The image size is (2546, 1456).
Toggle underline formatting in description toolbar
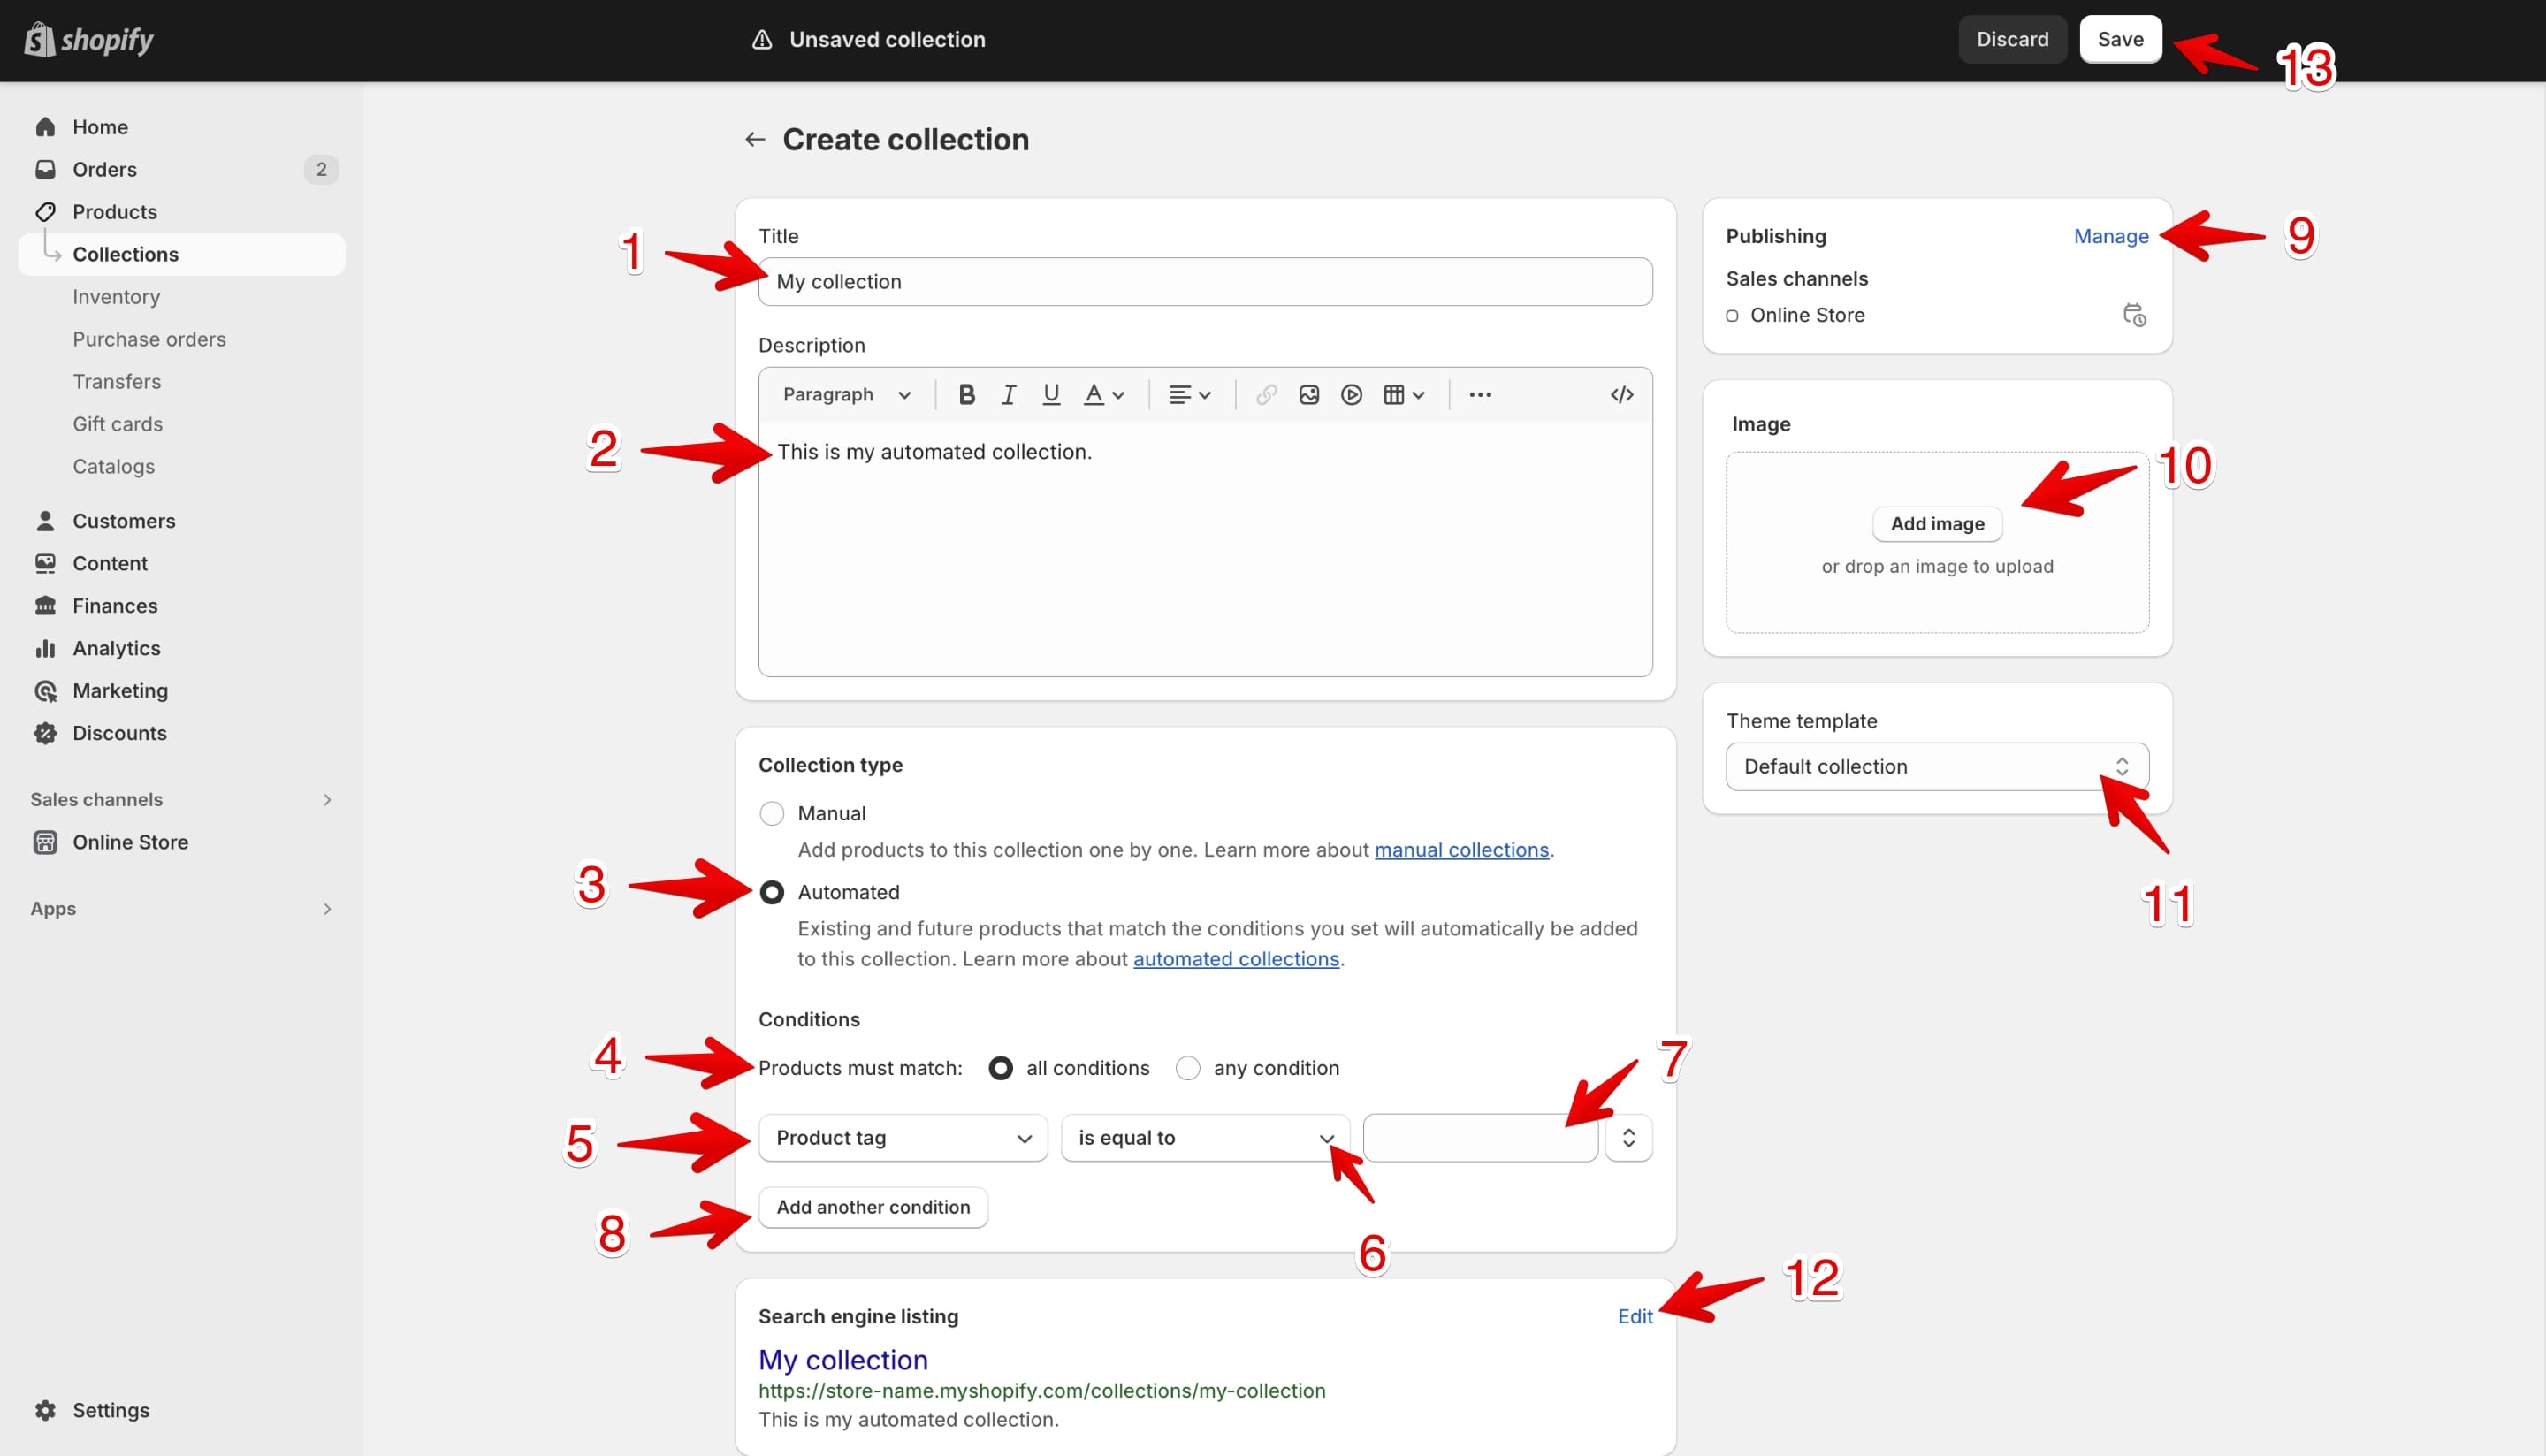(1050, 394)
